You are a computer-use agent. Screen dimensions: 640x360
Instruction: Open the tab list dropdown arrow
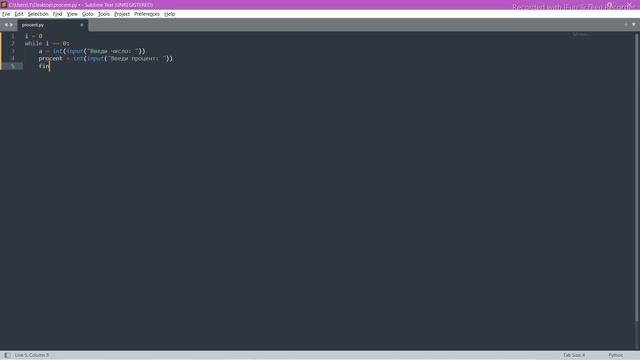tap(634, 24)
